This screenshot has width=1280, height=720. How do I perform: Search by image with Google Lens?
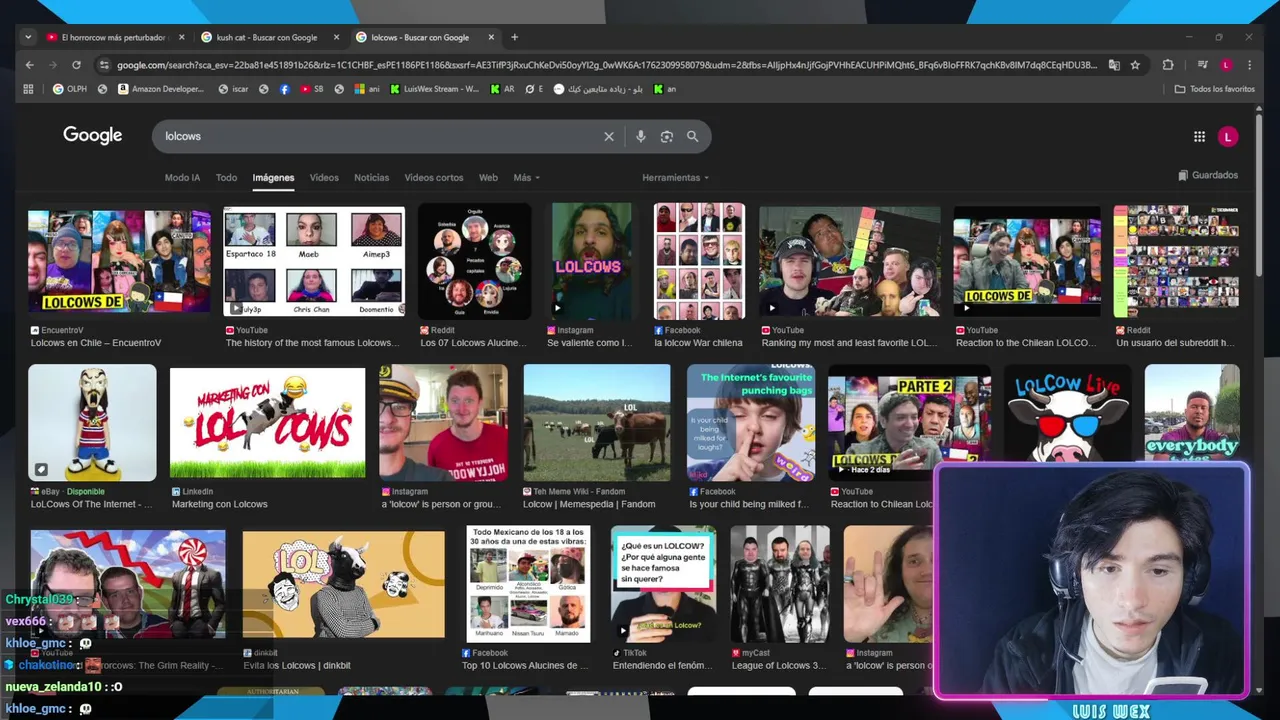click(x=667, y=136)
